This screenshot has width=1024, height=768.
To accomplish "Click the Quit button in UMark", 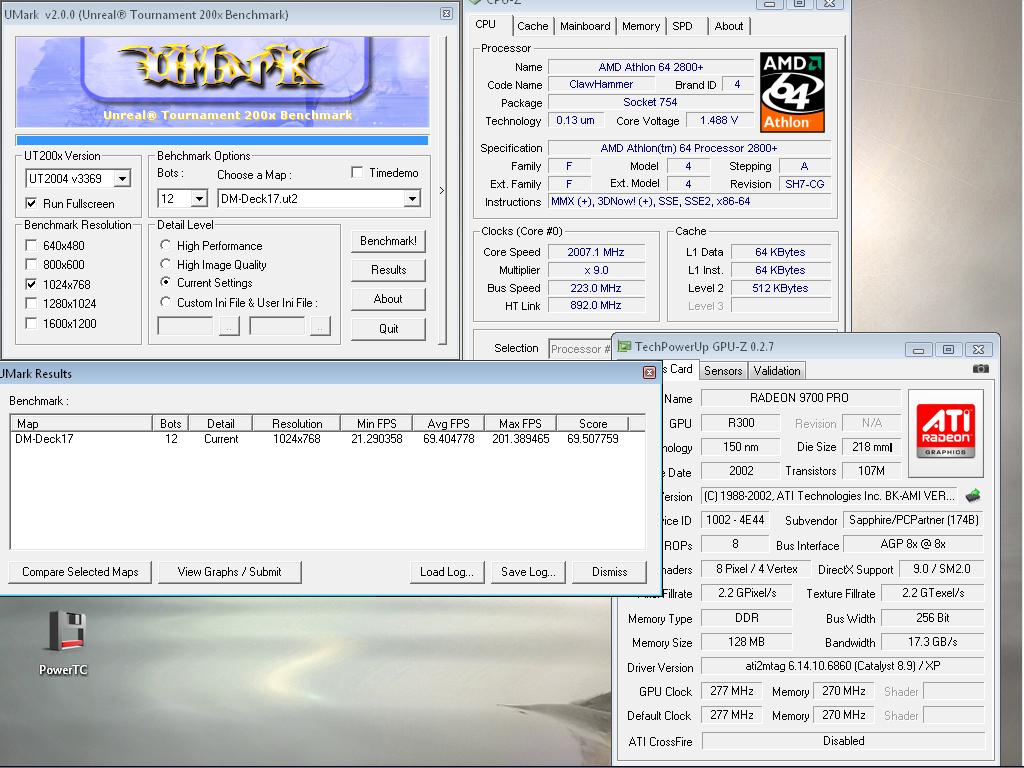I will click(388, 328).
